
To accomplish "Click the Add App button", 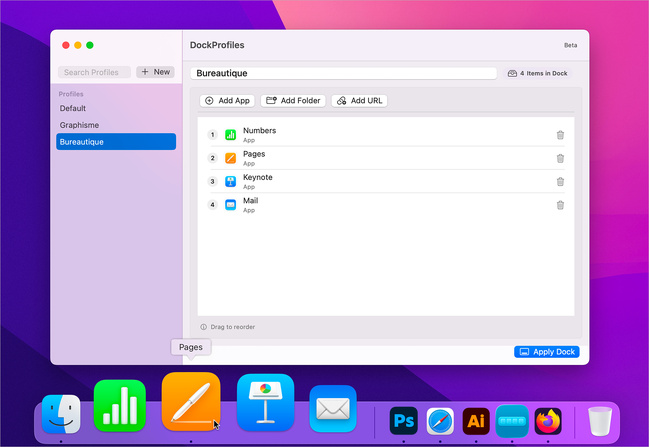I will pyautogui.click(x=227, y=101).
